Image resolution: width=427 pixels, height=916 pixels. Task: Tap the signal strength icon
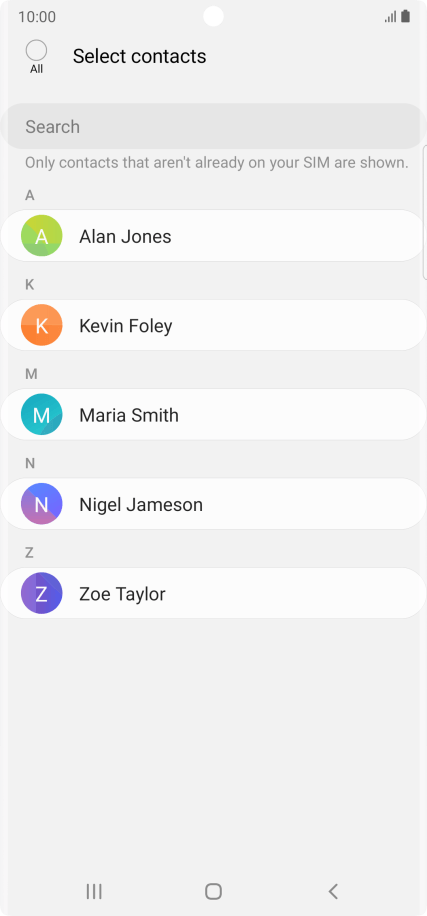point(390,17)
